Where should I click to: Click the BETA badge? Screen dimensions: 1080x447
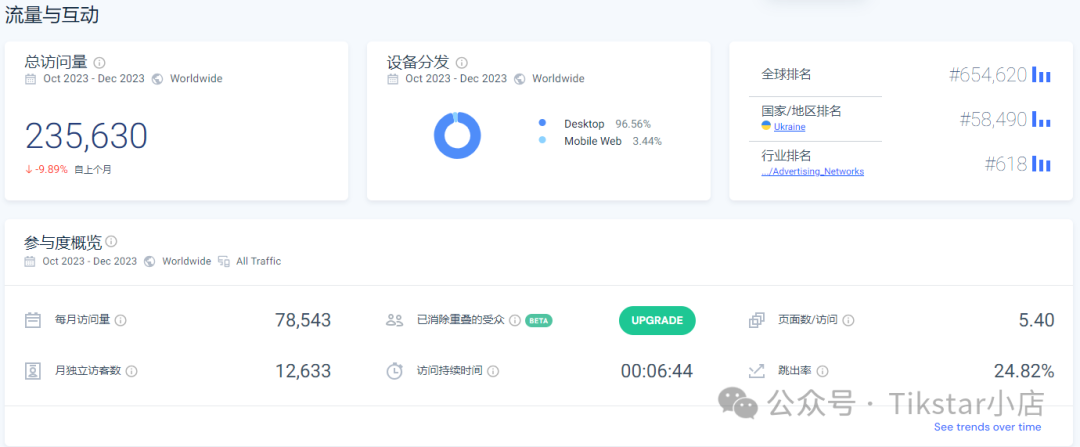point(539,320)
